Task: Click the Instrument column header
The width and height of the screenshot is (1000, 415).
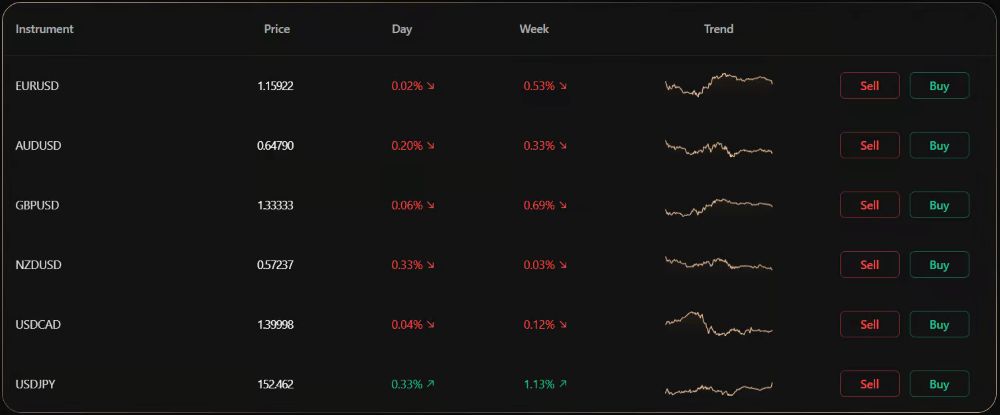Action: pyautogui.click(x=45, y=29)
